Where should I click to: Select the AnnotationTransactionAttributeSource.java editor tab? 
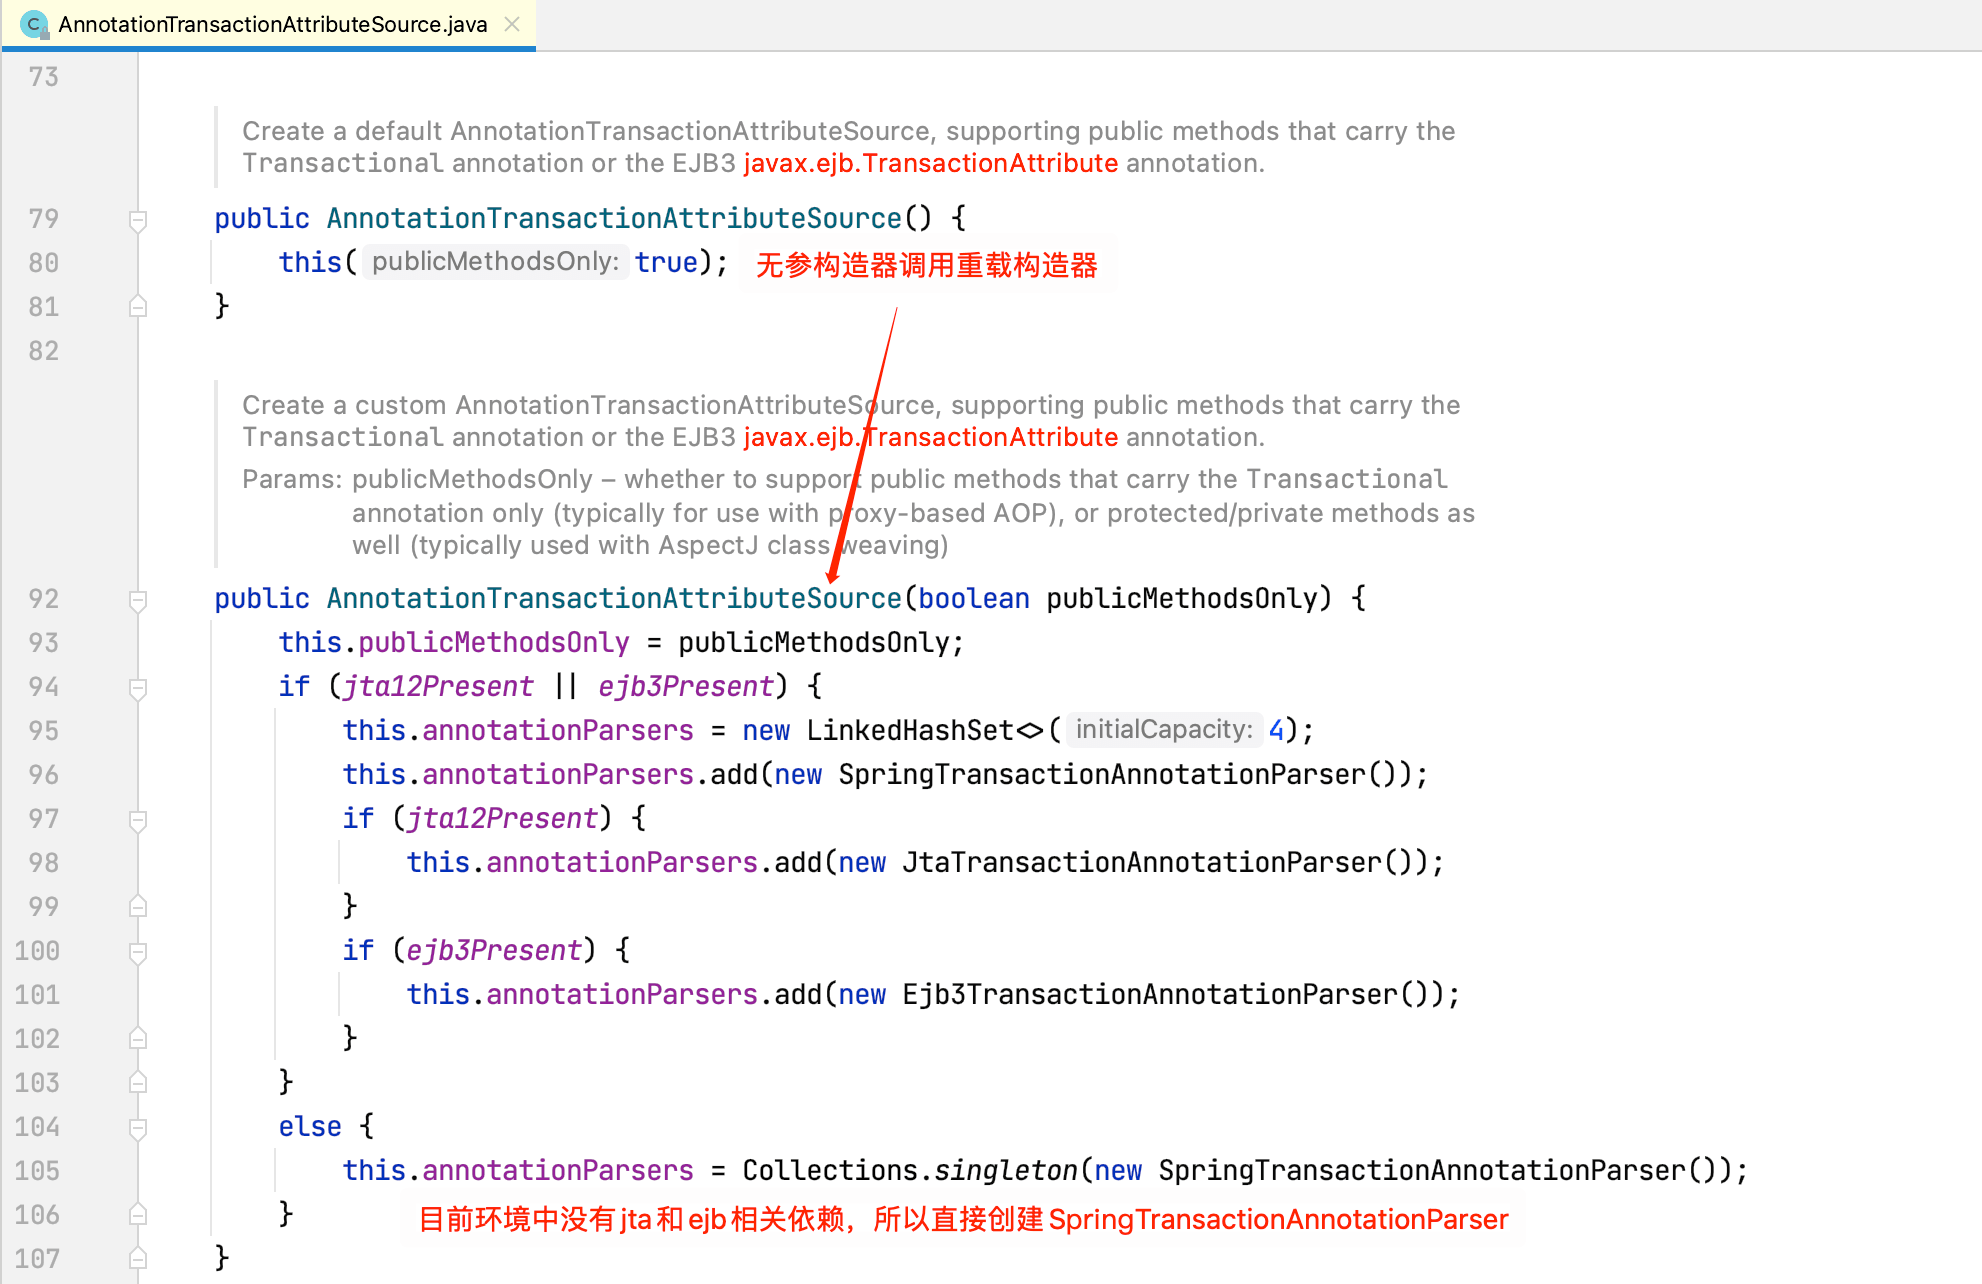pyautogui.click(x=272, y=24)
